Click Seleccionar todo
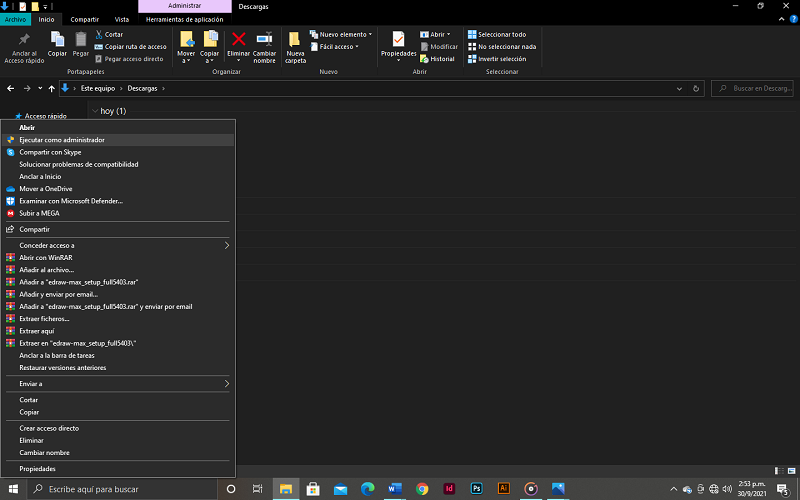Viewport: 800px width, 500px height. pyautogui.click(x=497, y=34)
